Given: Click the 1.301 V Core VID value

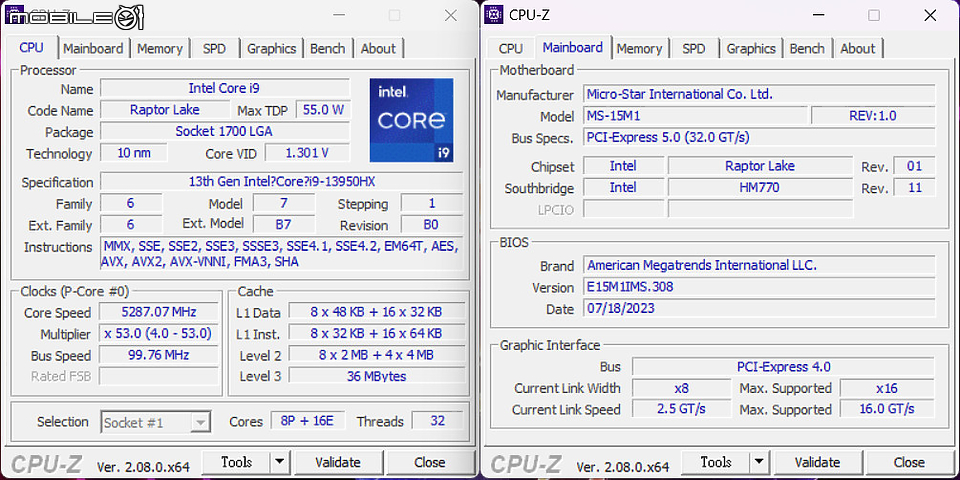Looking at the screenshot, I should coord(307,153).
